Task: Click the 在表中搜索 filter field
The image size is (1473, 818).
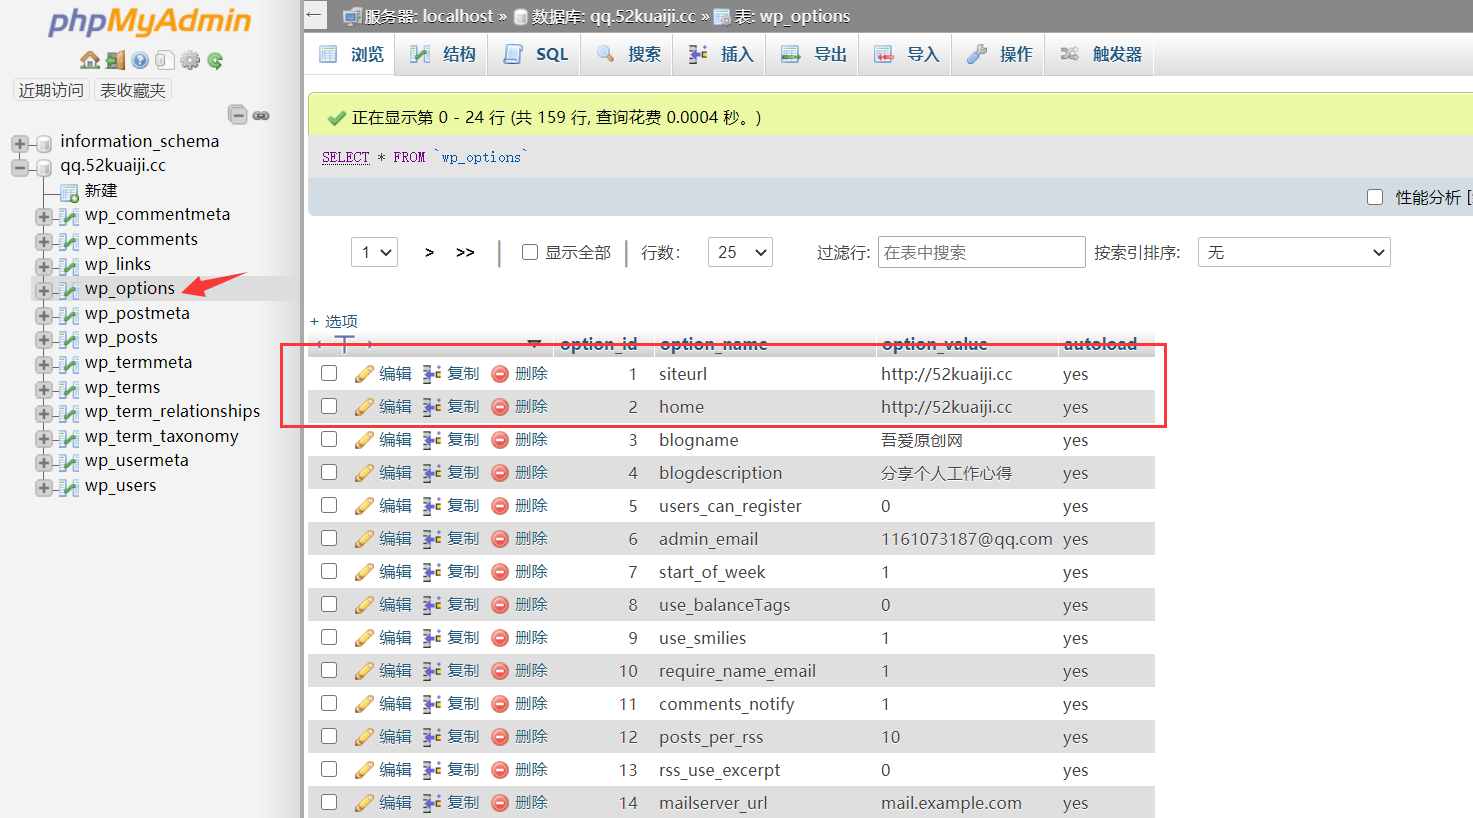Action: 982,252
